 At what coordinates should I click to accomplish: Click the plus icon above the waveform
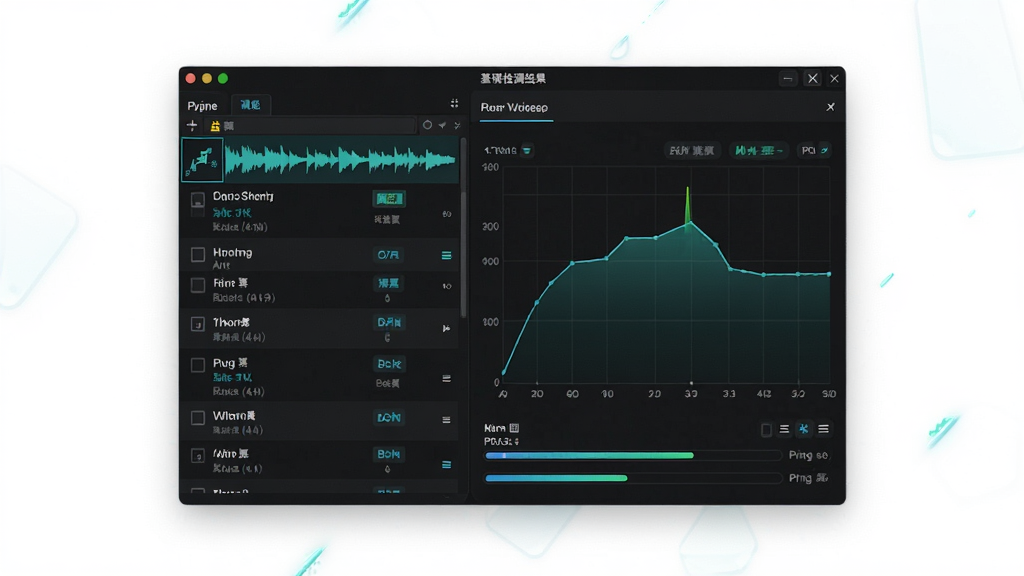pos(192,125)
